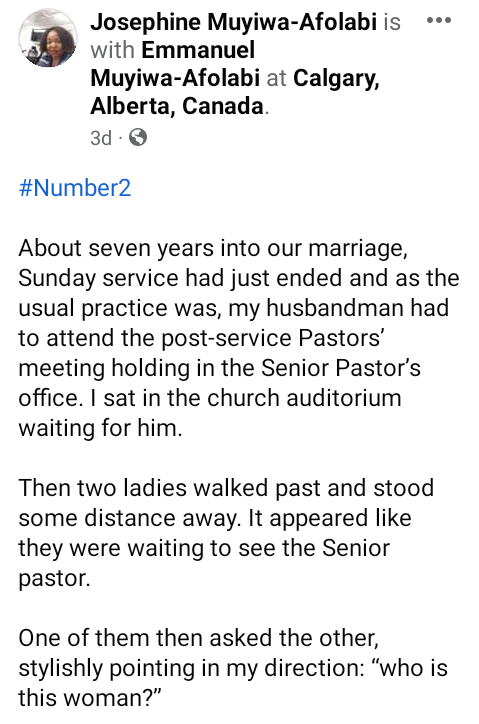Image resolution: width=479 pixels, height=724 pixels.
Task: Click the final text 'this woman?'
Action: pos(90,698)
